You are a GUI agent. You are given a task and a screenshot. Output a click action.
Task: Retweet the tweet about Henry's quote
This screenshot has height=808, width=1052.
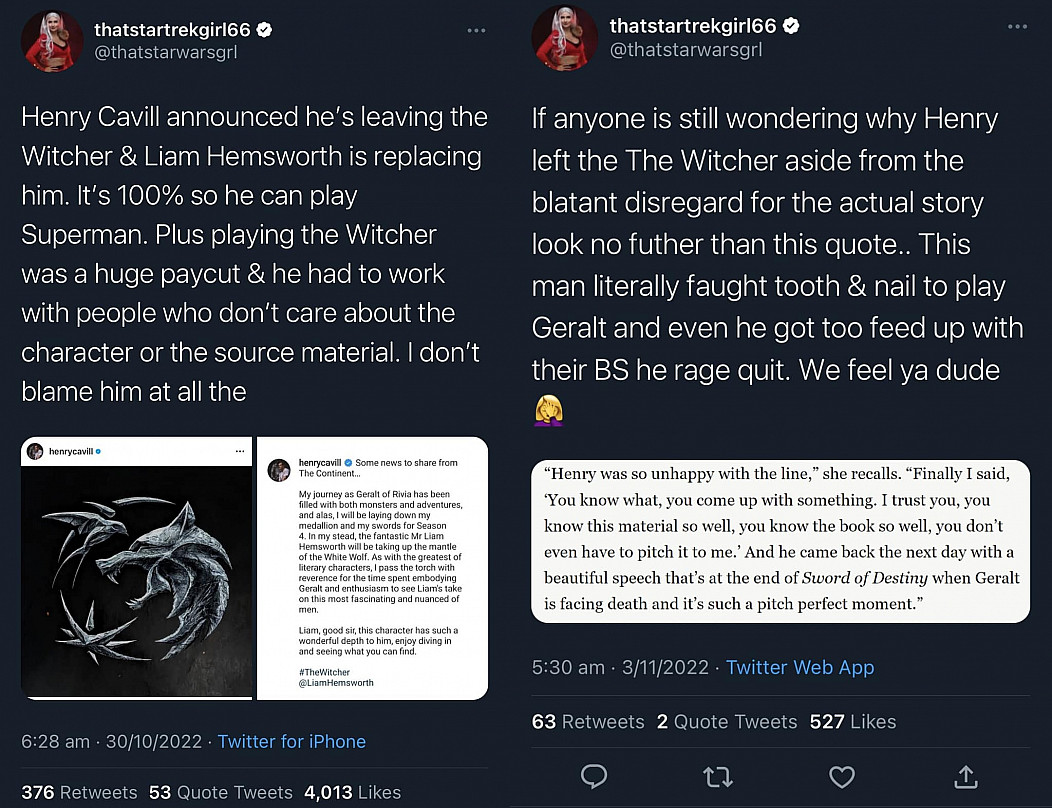(718, 776)
